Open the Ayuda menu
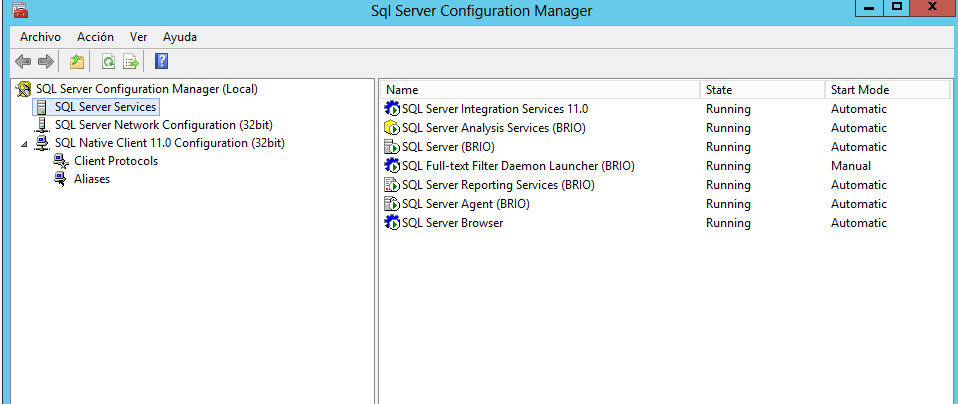This screenshot has height=404, width=958. tap(180, 37)
